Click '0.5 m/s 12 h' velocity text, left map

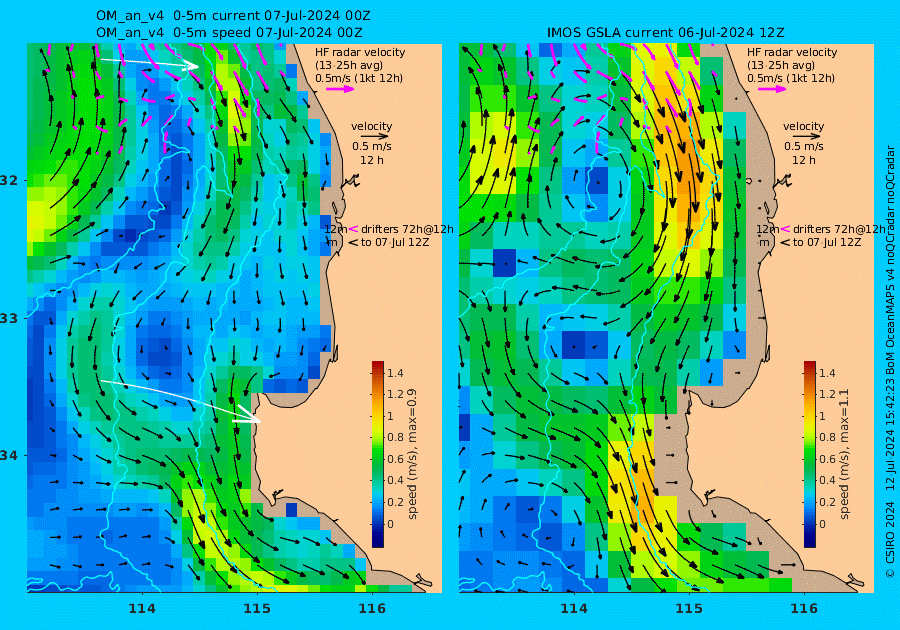coord(371,153)
